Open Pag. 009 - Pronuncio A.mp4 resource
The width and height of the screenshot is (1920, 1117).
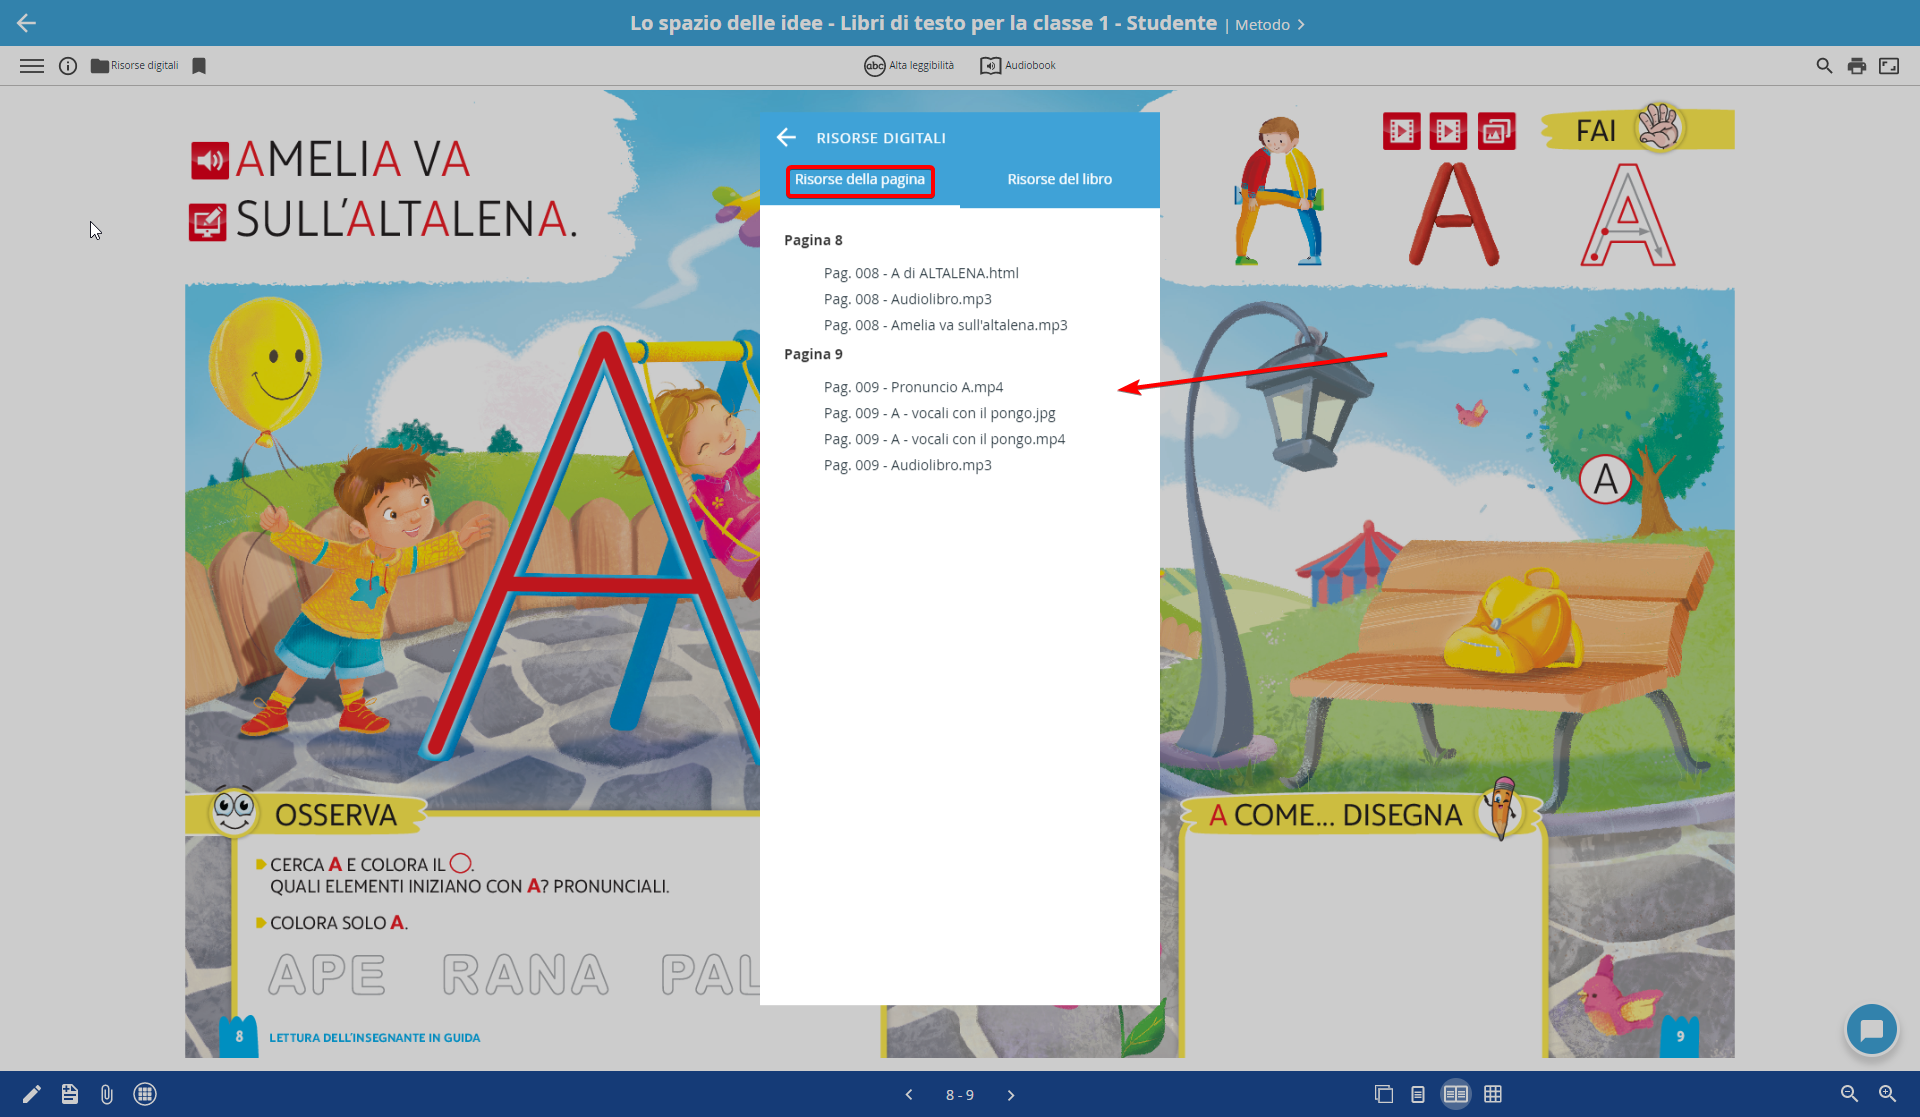(913, 387)
